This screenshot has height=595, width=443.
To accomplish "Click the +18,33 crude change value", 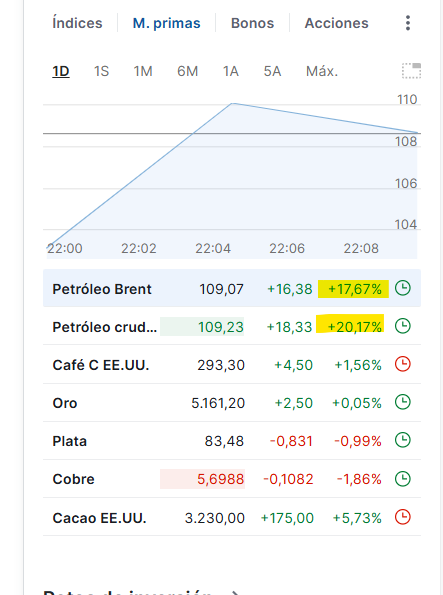I will pos(290,327).
